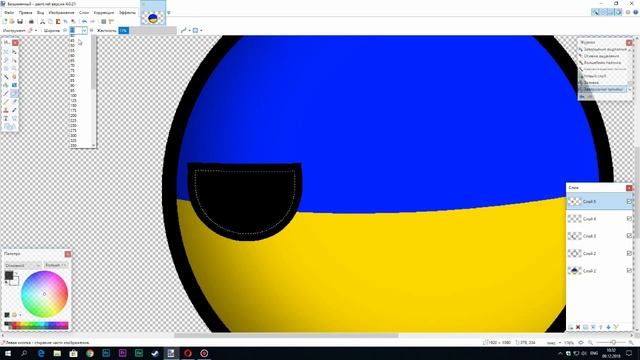This screenshot has width=640, height=360.
Task: Delete layer with red X icon
Action: tap(578, 327)
